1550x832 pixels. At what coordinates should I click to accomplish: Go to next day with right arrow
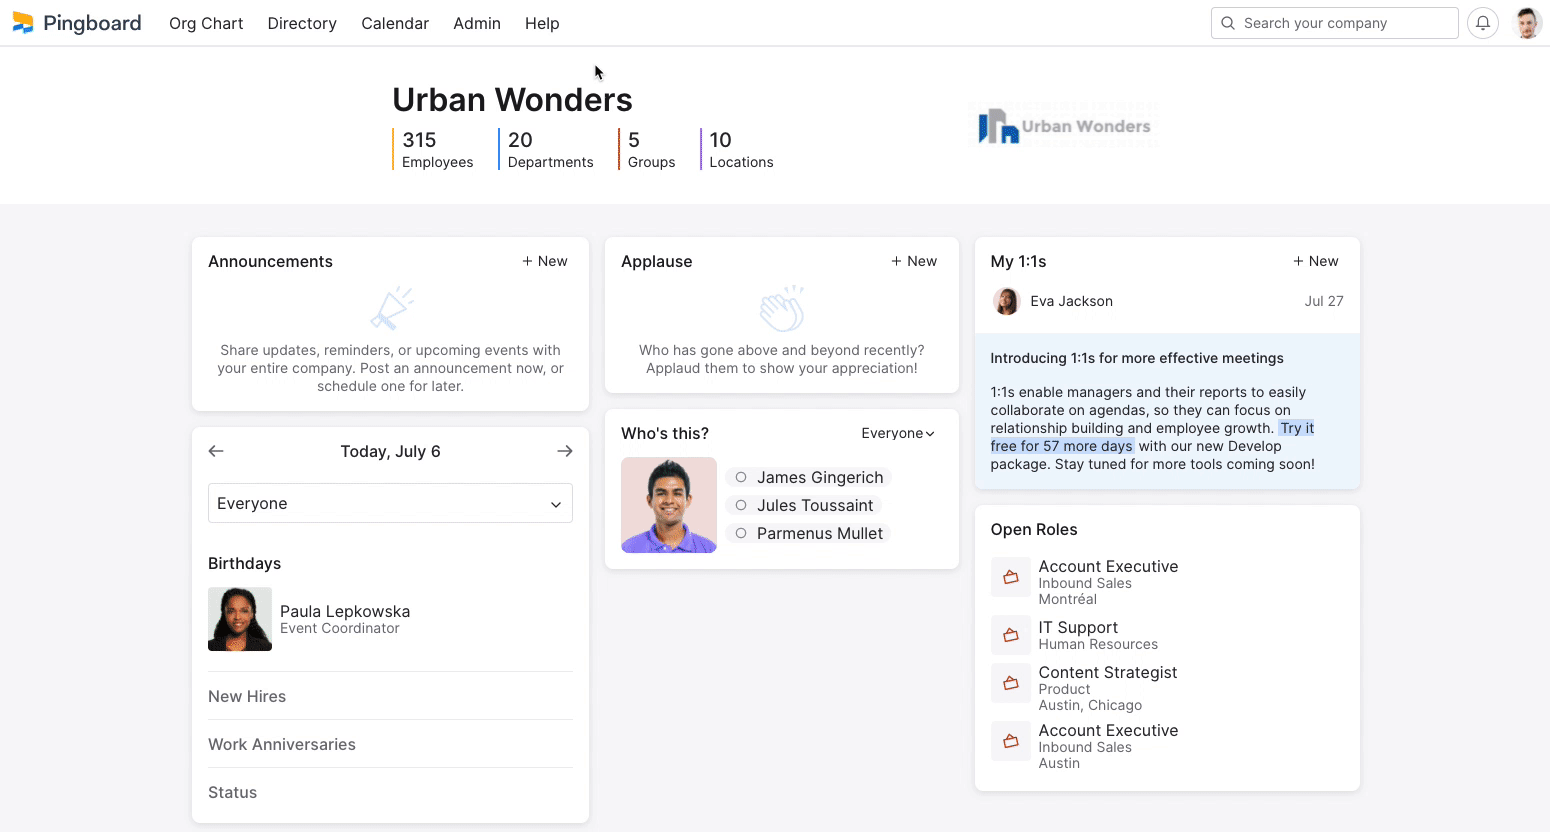pyautogui.click(x=564, y=451)
